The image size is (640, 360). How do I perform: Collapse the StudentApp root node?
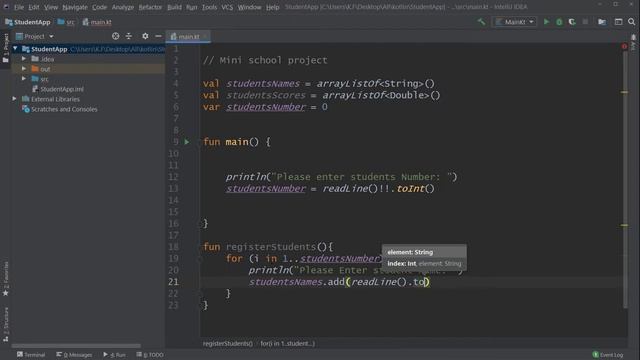click(15, 49)
